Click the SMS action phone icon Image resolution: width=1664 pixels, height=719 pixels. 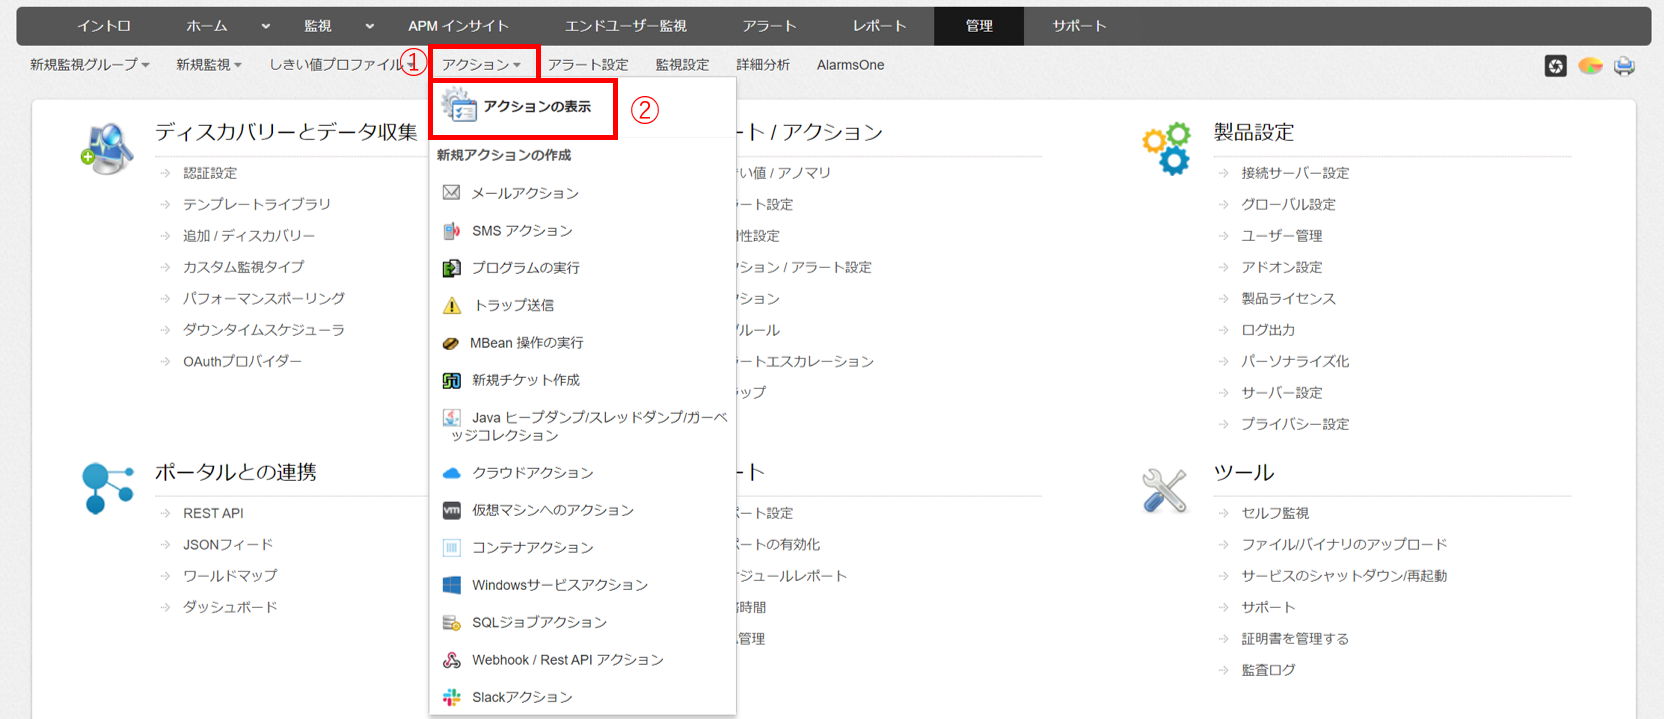point(451,230)
